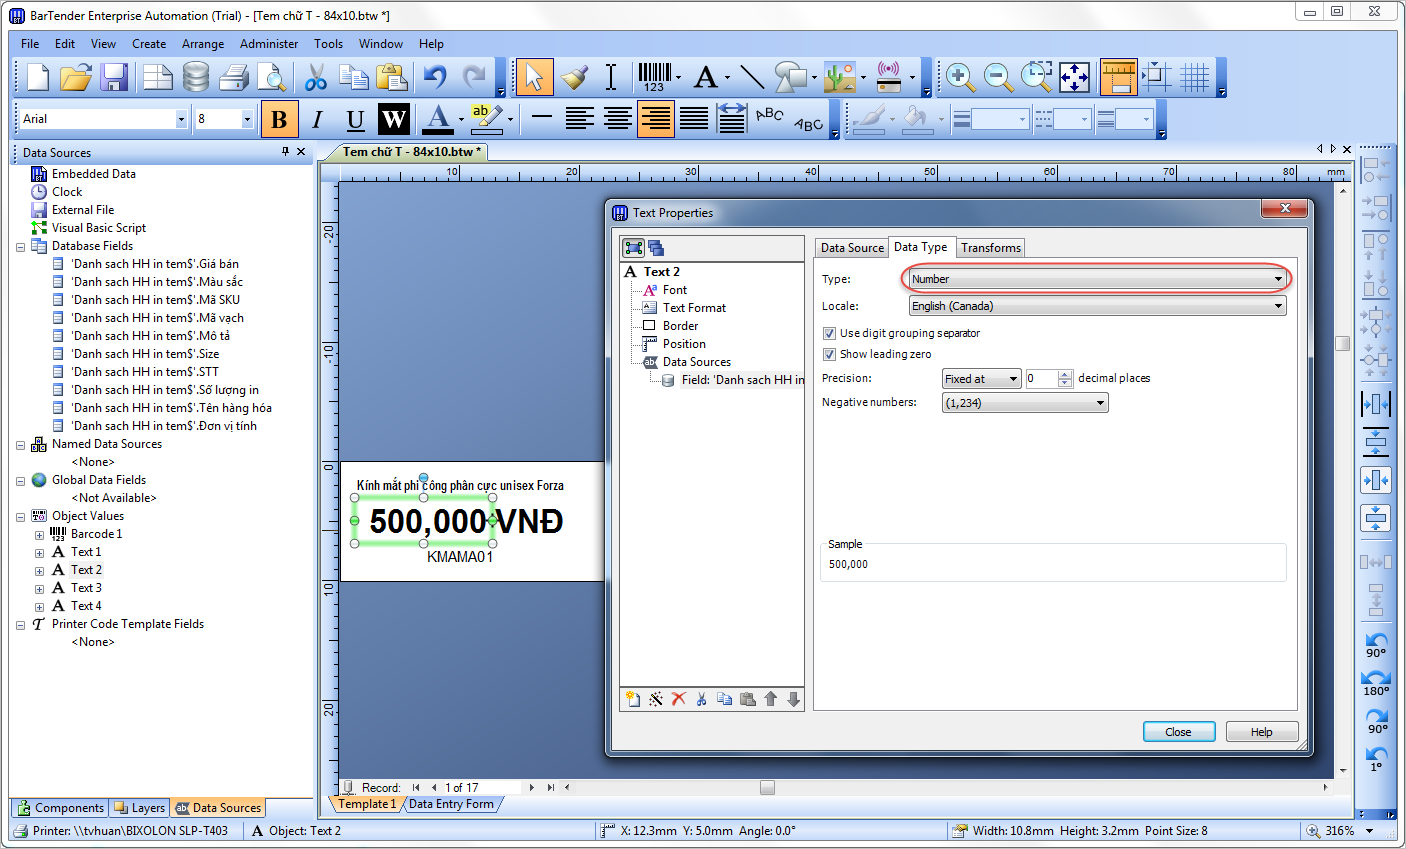Open a file with the folder icon

(x=76, y=77)
